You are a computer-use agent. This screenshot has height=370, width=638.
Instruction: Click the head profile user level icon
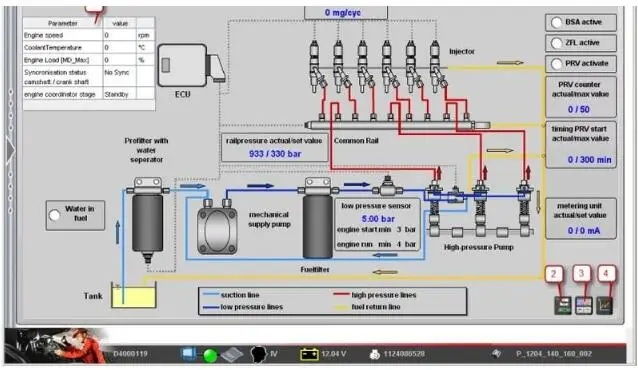258,354
